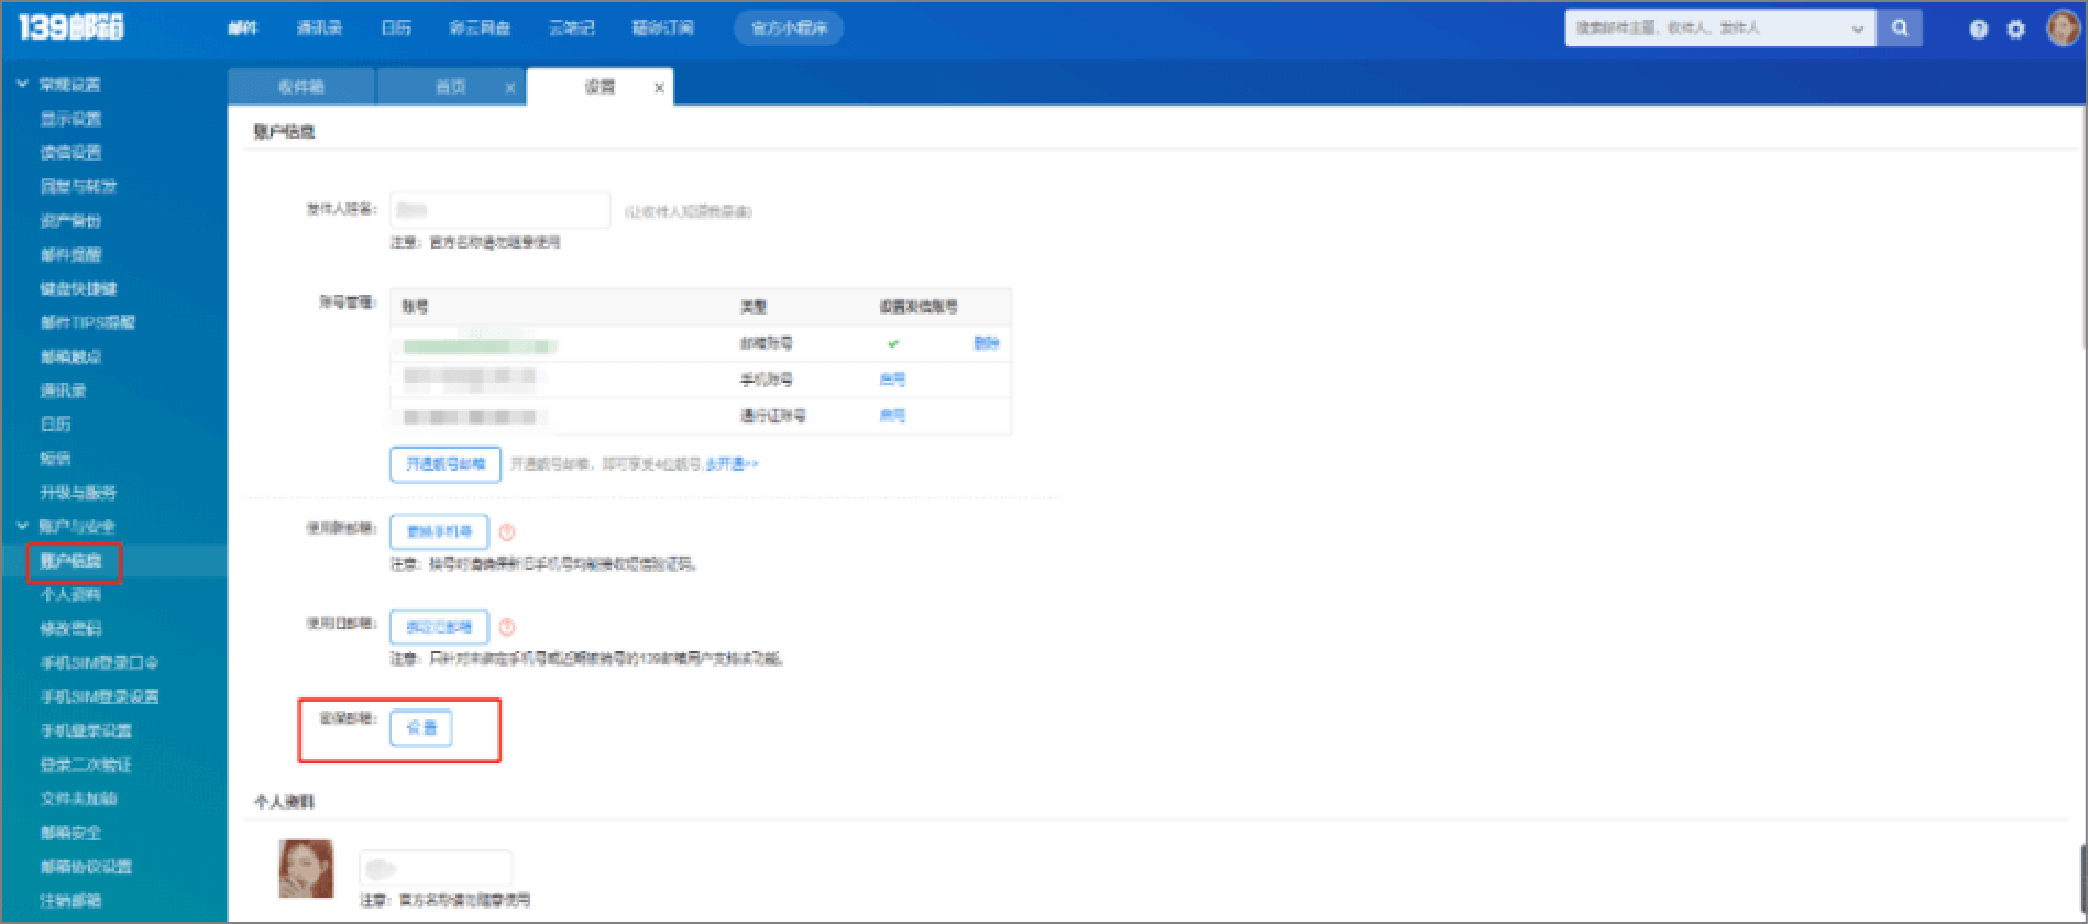Screen dimensions: 2088x924
Task: Open 回复与转发 in the sidebar
Action: (x=79, y=186)
